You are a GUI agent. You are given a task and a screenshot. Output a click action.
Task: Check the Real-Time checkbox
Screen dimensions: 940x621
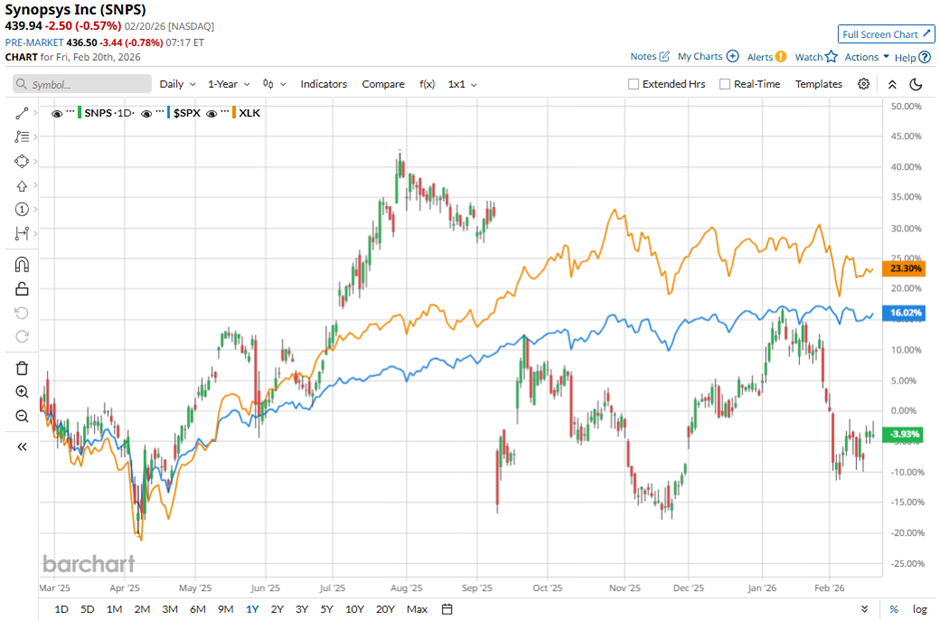(725, 85)
